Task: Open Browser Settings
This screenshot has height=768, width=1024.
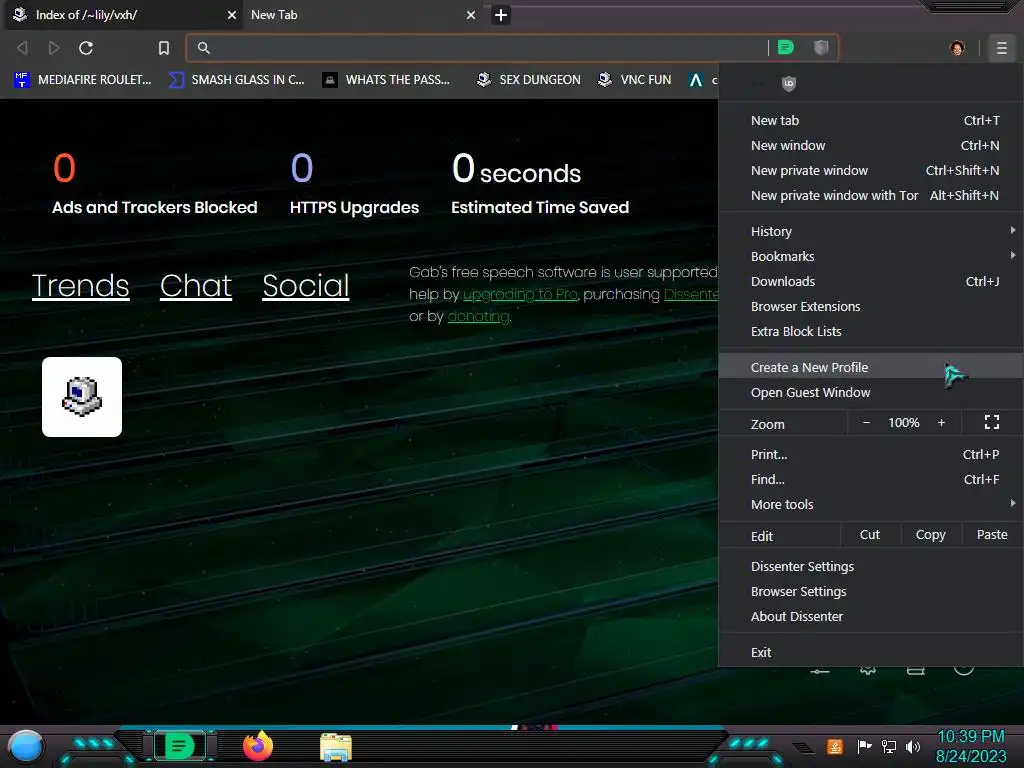Action: [x=871, y=591]
